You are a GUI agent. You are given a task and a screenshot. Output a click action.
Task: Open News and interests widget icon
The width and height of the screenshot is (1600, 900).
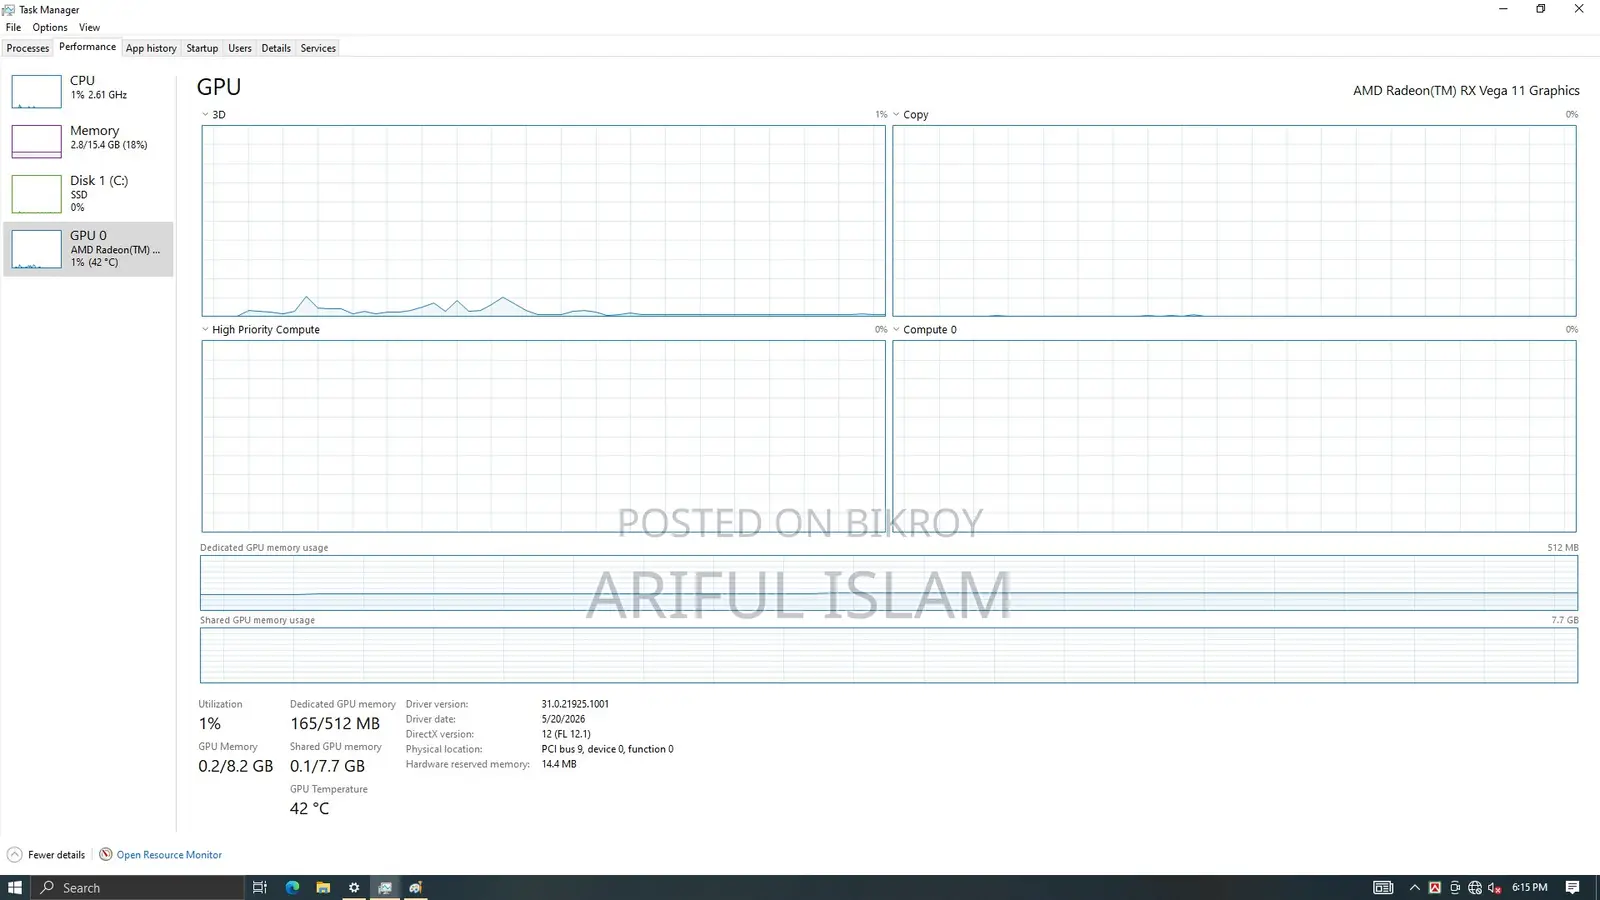tap(1383, 887)
